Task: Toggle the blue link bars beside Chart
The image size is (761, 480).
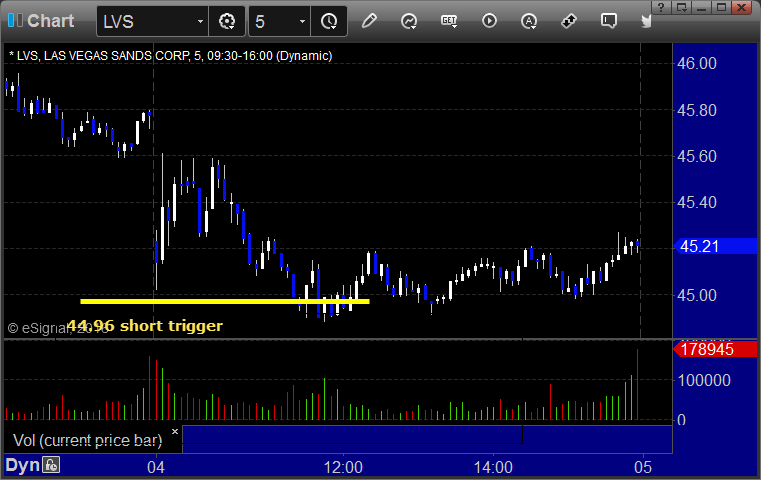Action: 15,21
